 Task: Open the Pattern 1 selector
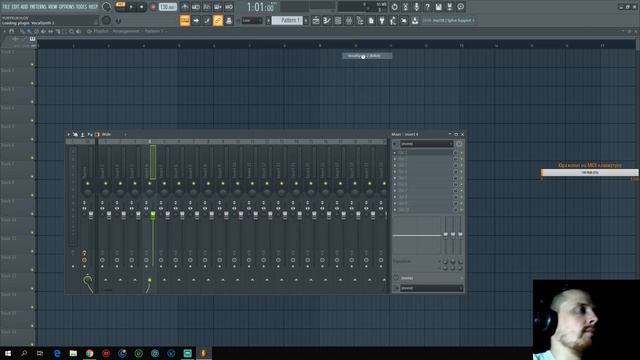(287, 20)
